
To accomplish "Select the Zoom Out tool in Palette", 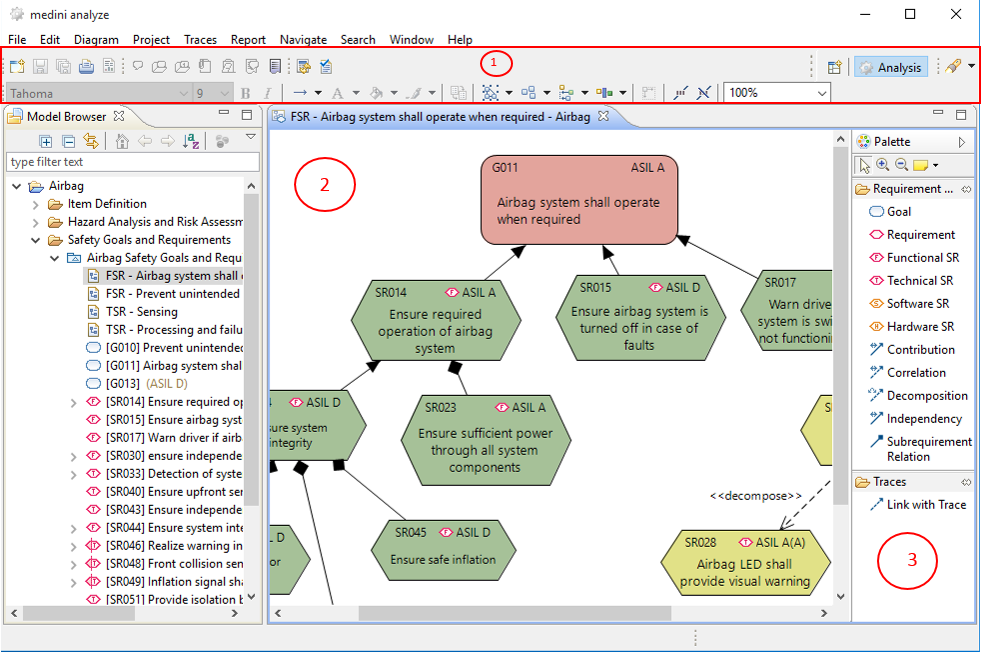I will pos(900,165).
